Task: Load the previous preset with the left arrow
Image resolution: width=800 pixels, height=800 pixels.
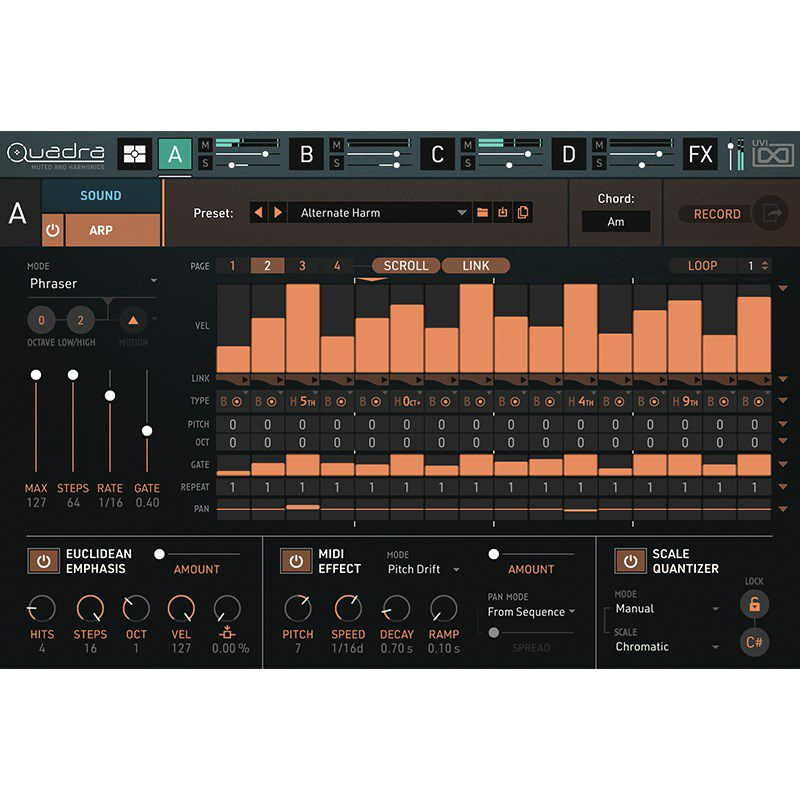Action: tap(259, 212)
